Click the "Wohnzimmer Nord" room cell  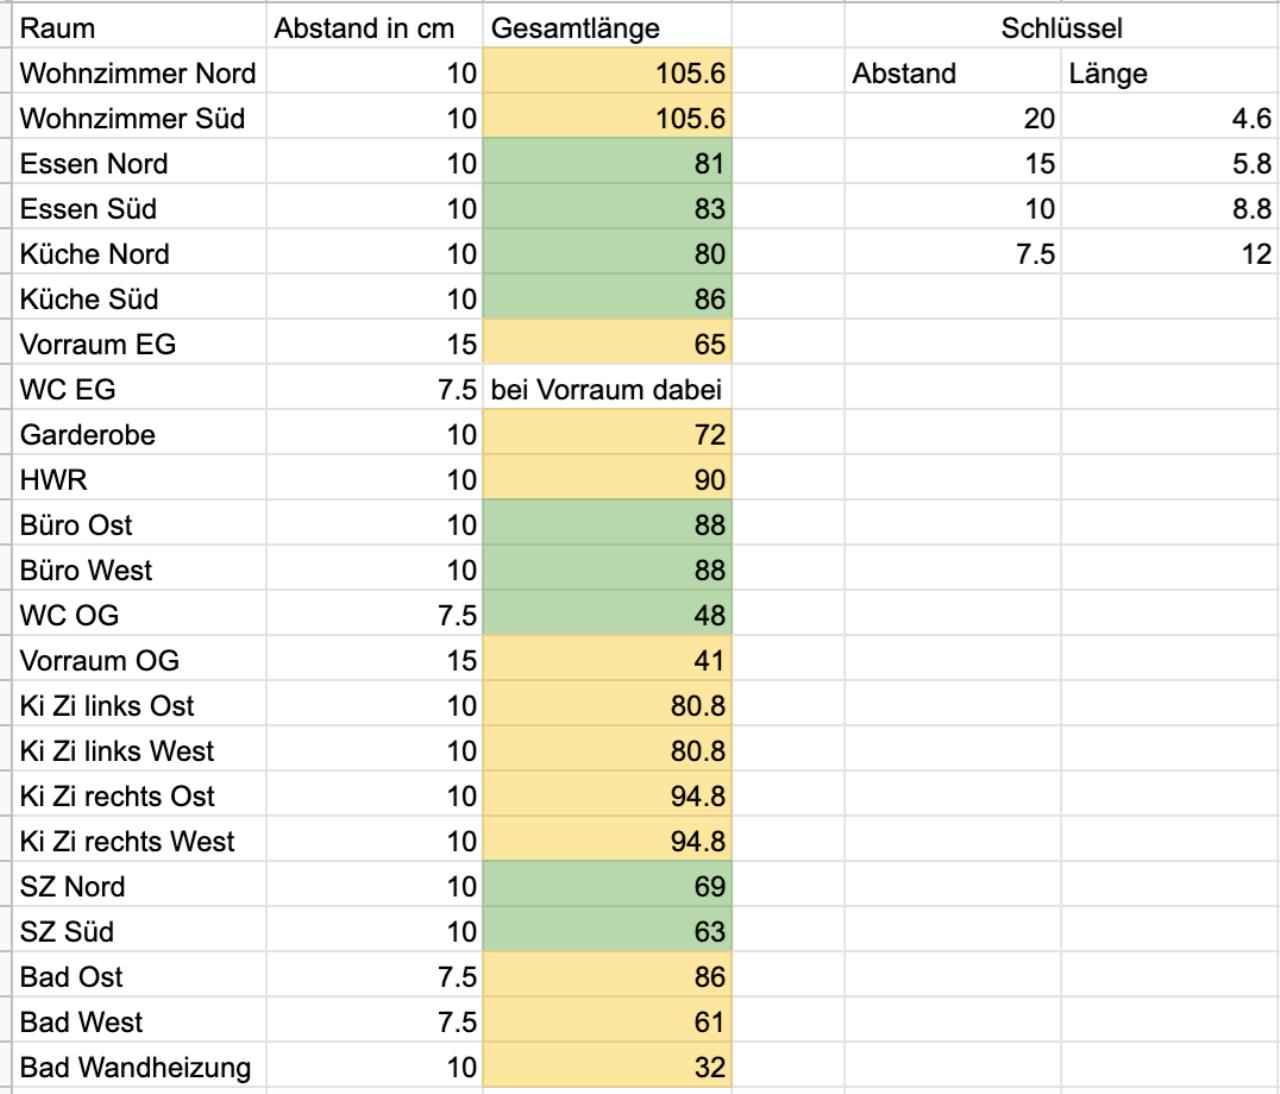tap(138, 73)
